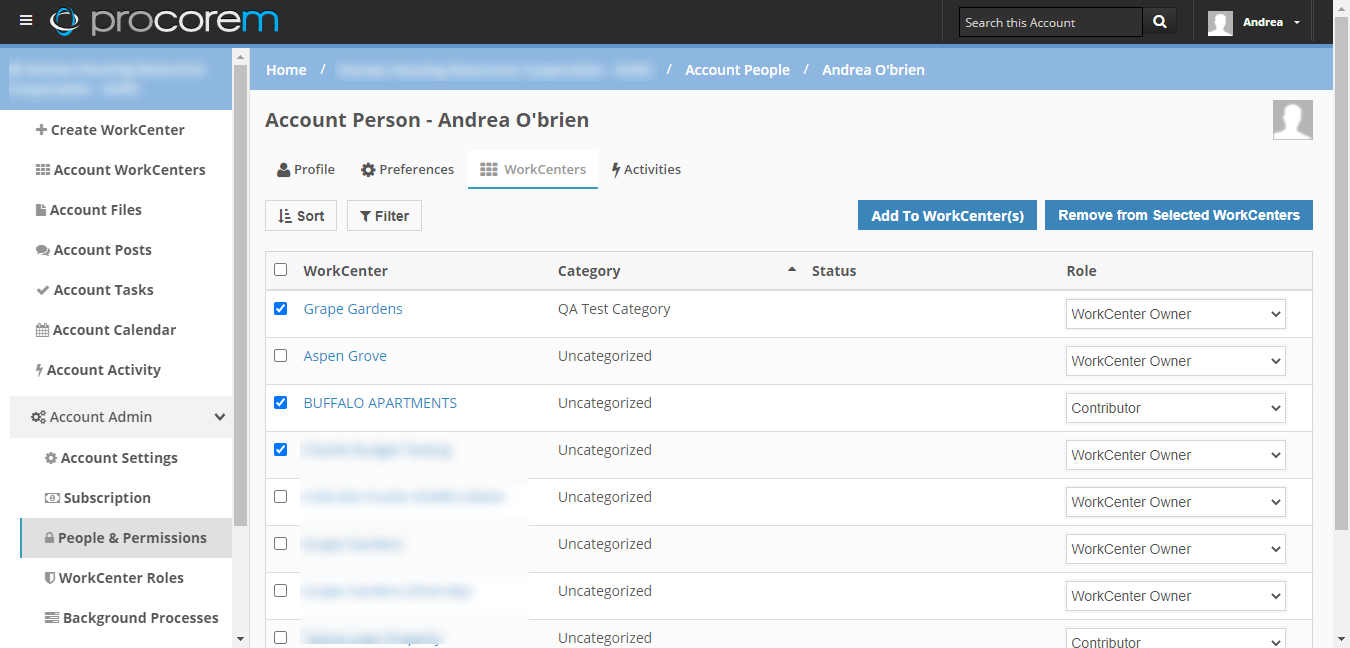This screenshot has height=648, width=1350.
Task: Open Account Posts in sidebar
Action: [x=93, y=250]
